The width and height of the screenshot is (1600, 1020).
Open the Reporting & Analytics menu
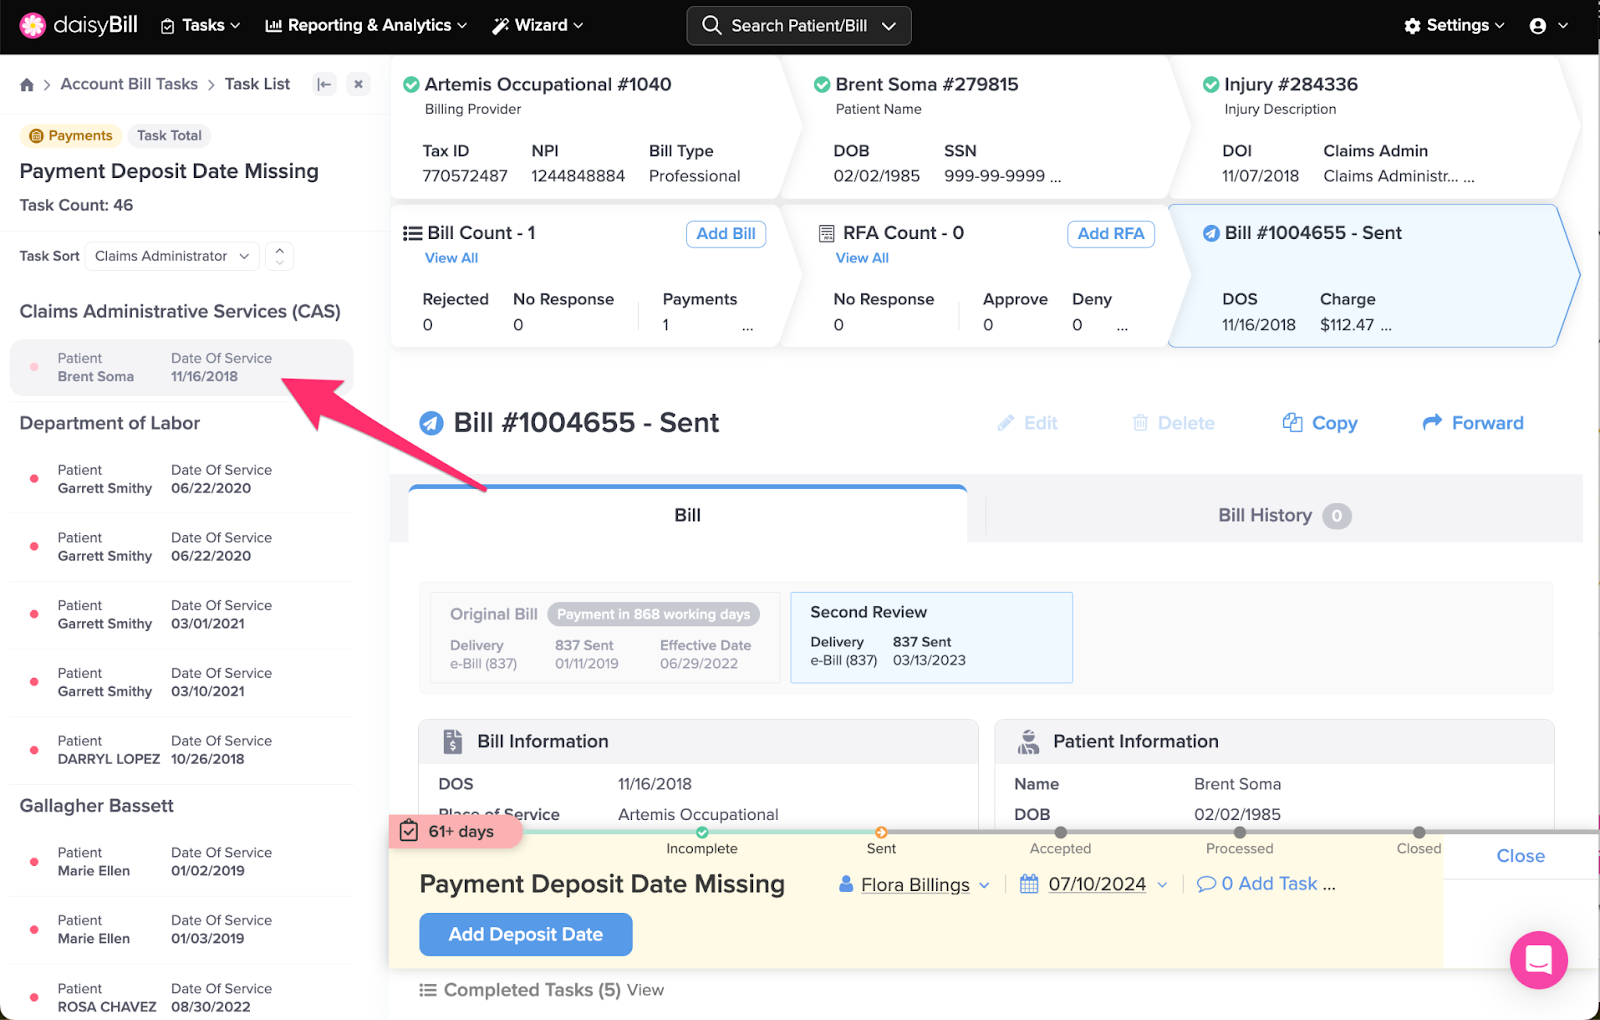click(366, 26)
